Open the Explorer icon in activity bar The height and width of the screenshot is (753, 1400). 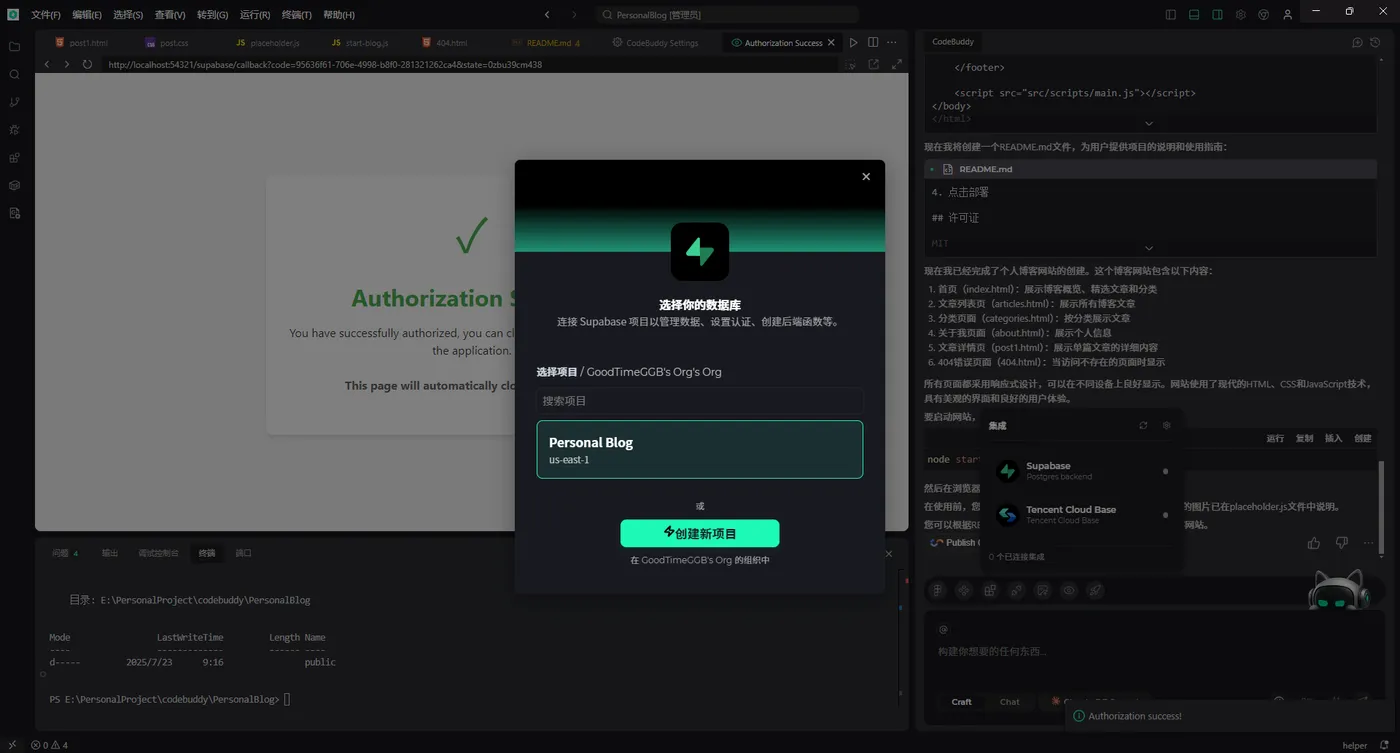point(14,47)
